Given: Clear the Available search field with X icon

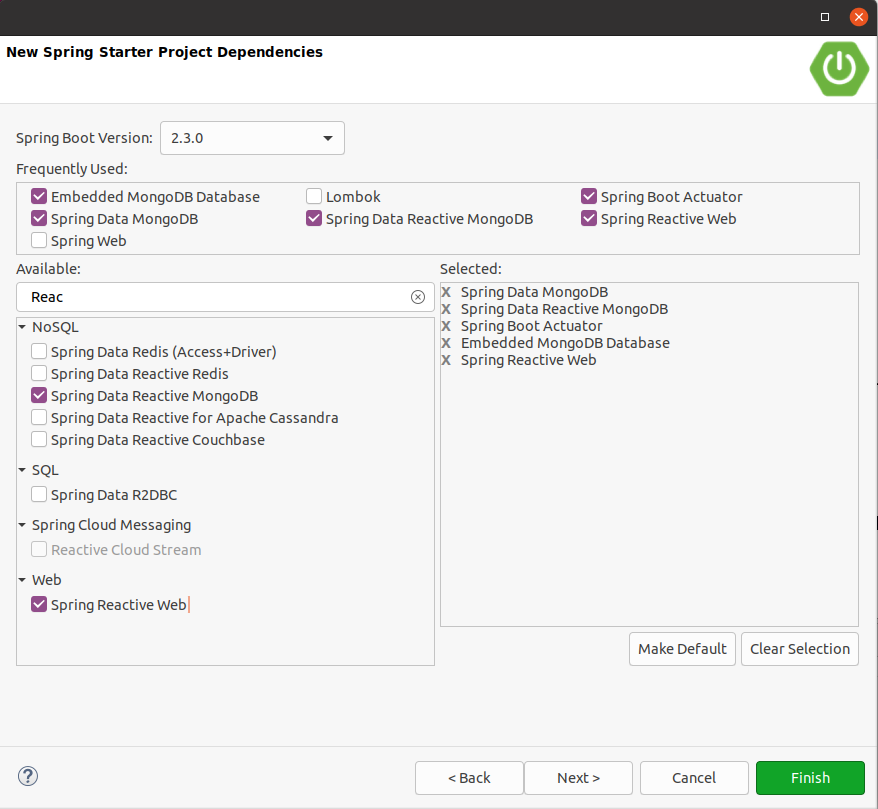Looking at the screenshot, I should point(418,297).
